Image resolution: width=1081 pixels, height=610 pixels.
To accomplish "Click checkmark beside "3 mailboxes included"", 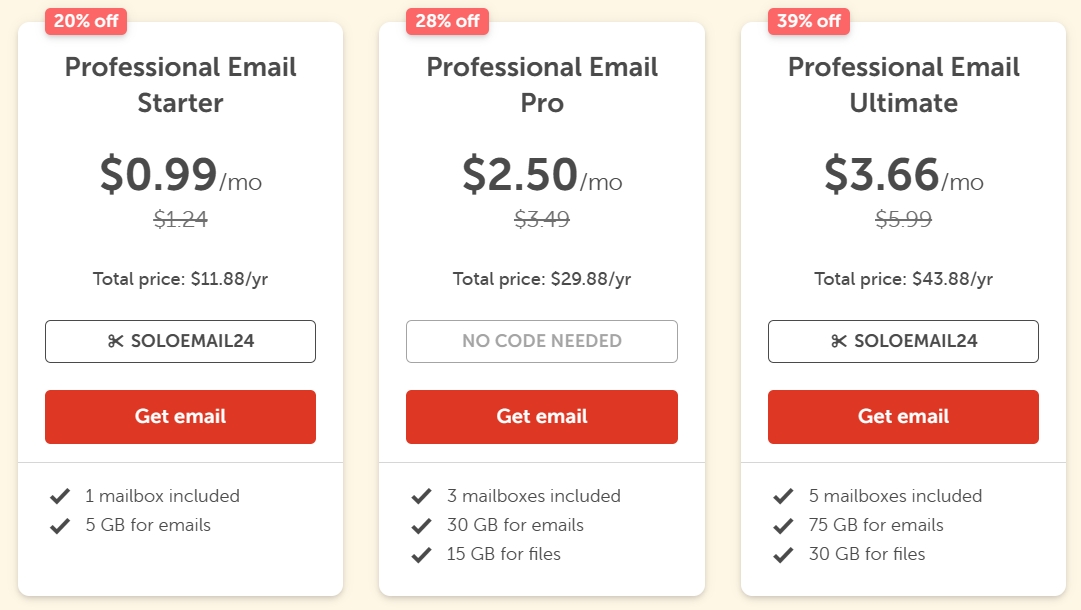I will click(421, 496).
